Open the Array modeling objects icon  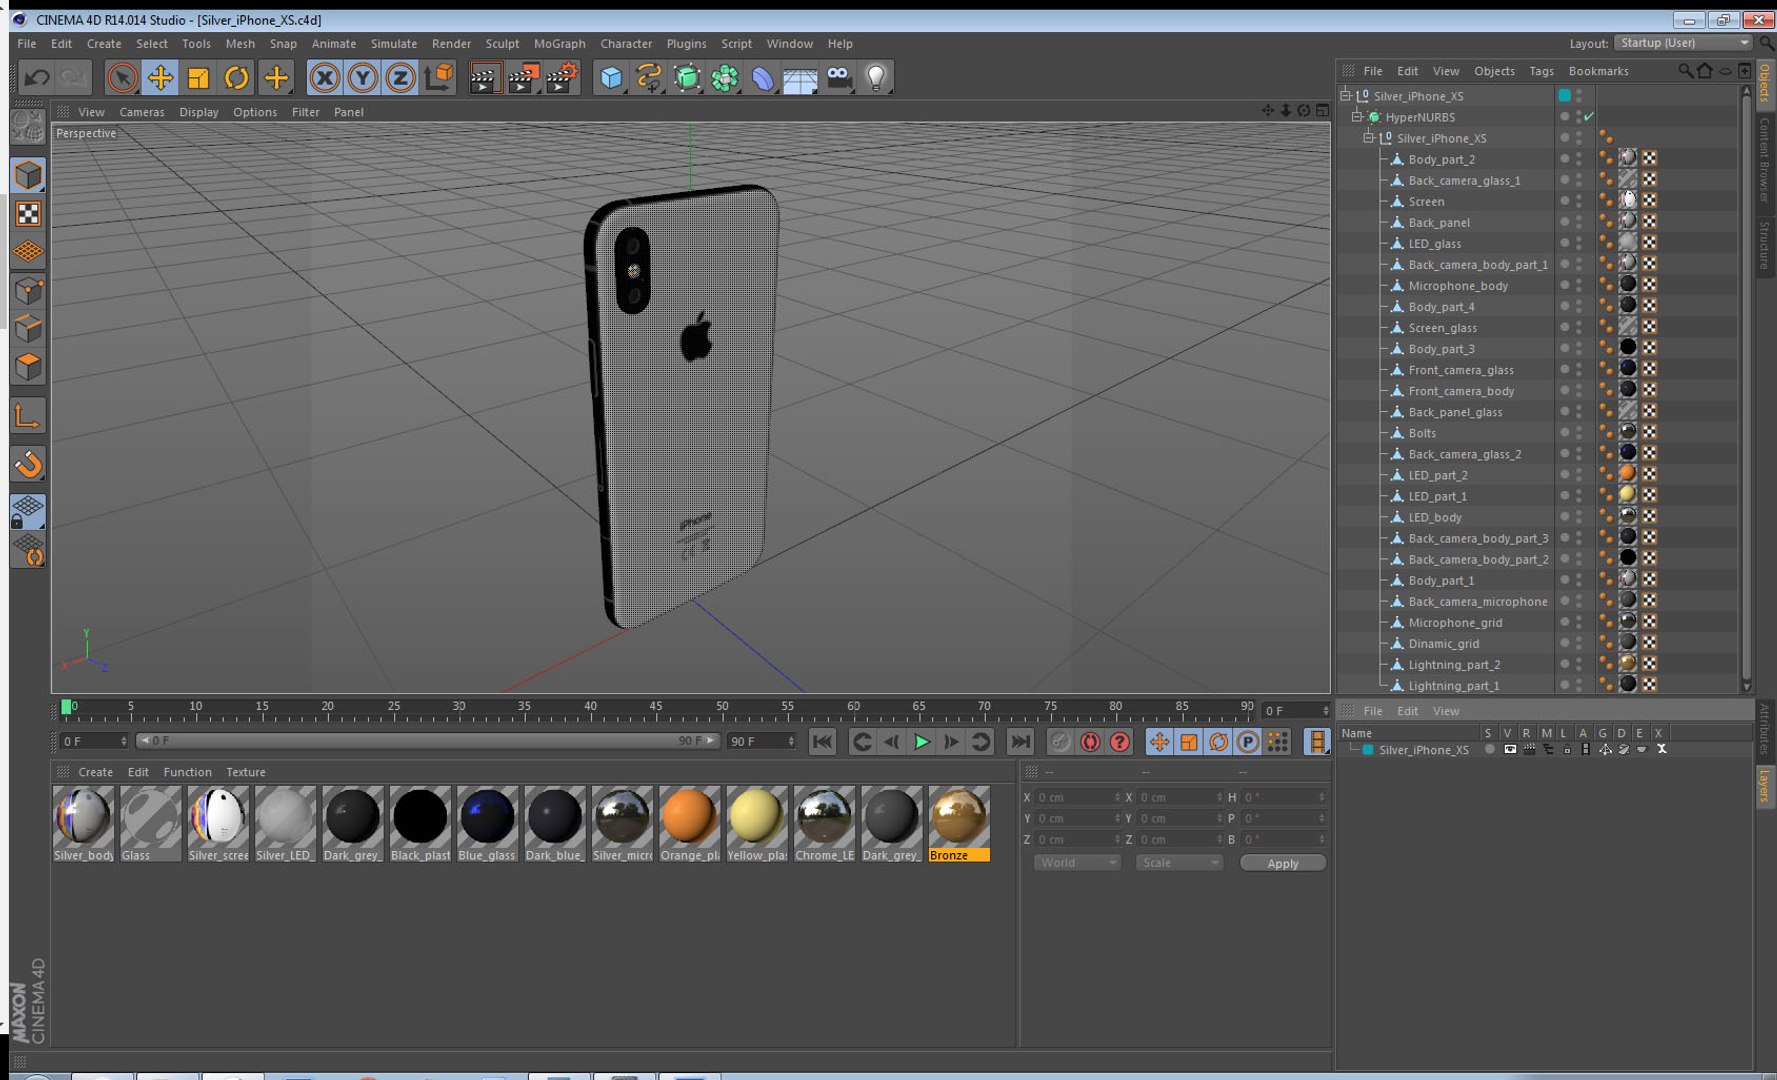pyautogui.click(x=725, y=77)
